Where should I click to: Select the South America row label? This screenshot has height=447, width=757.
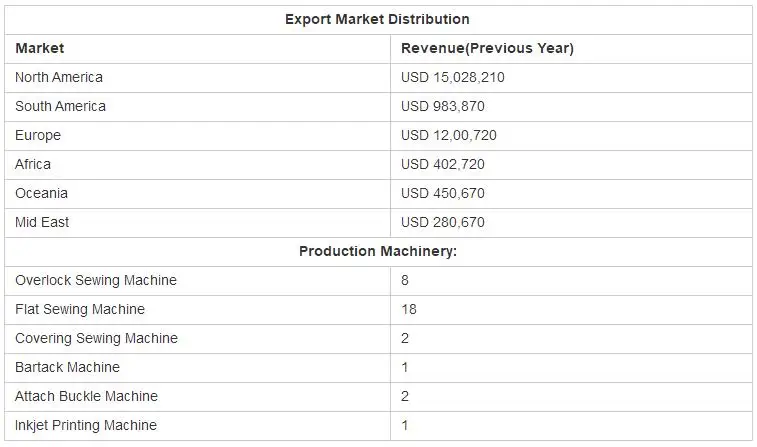[x=60, y=106]
